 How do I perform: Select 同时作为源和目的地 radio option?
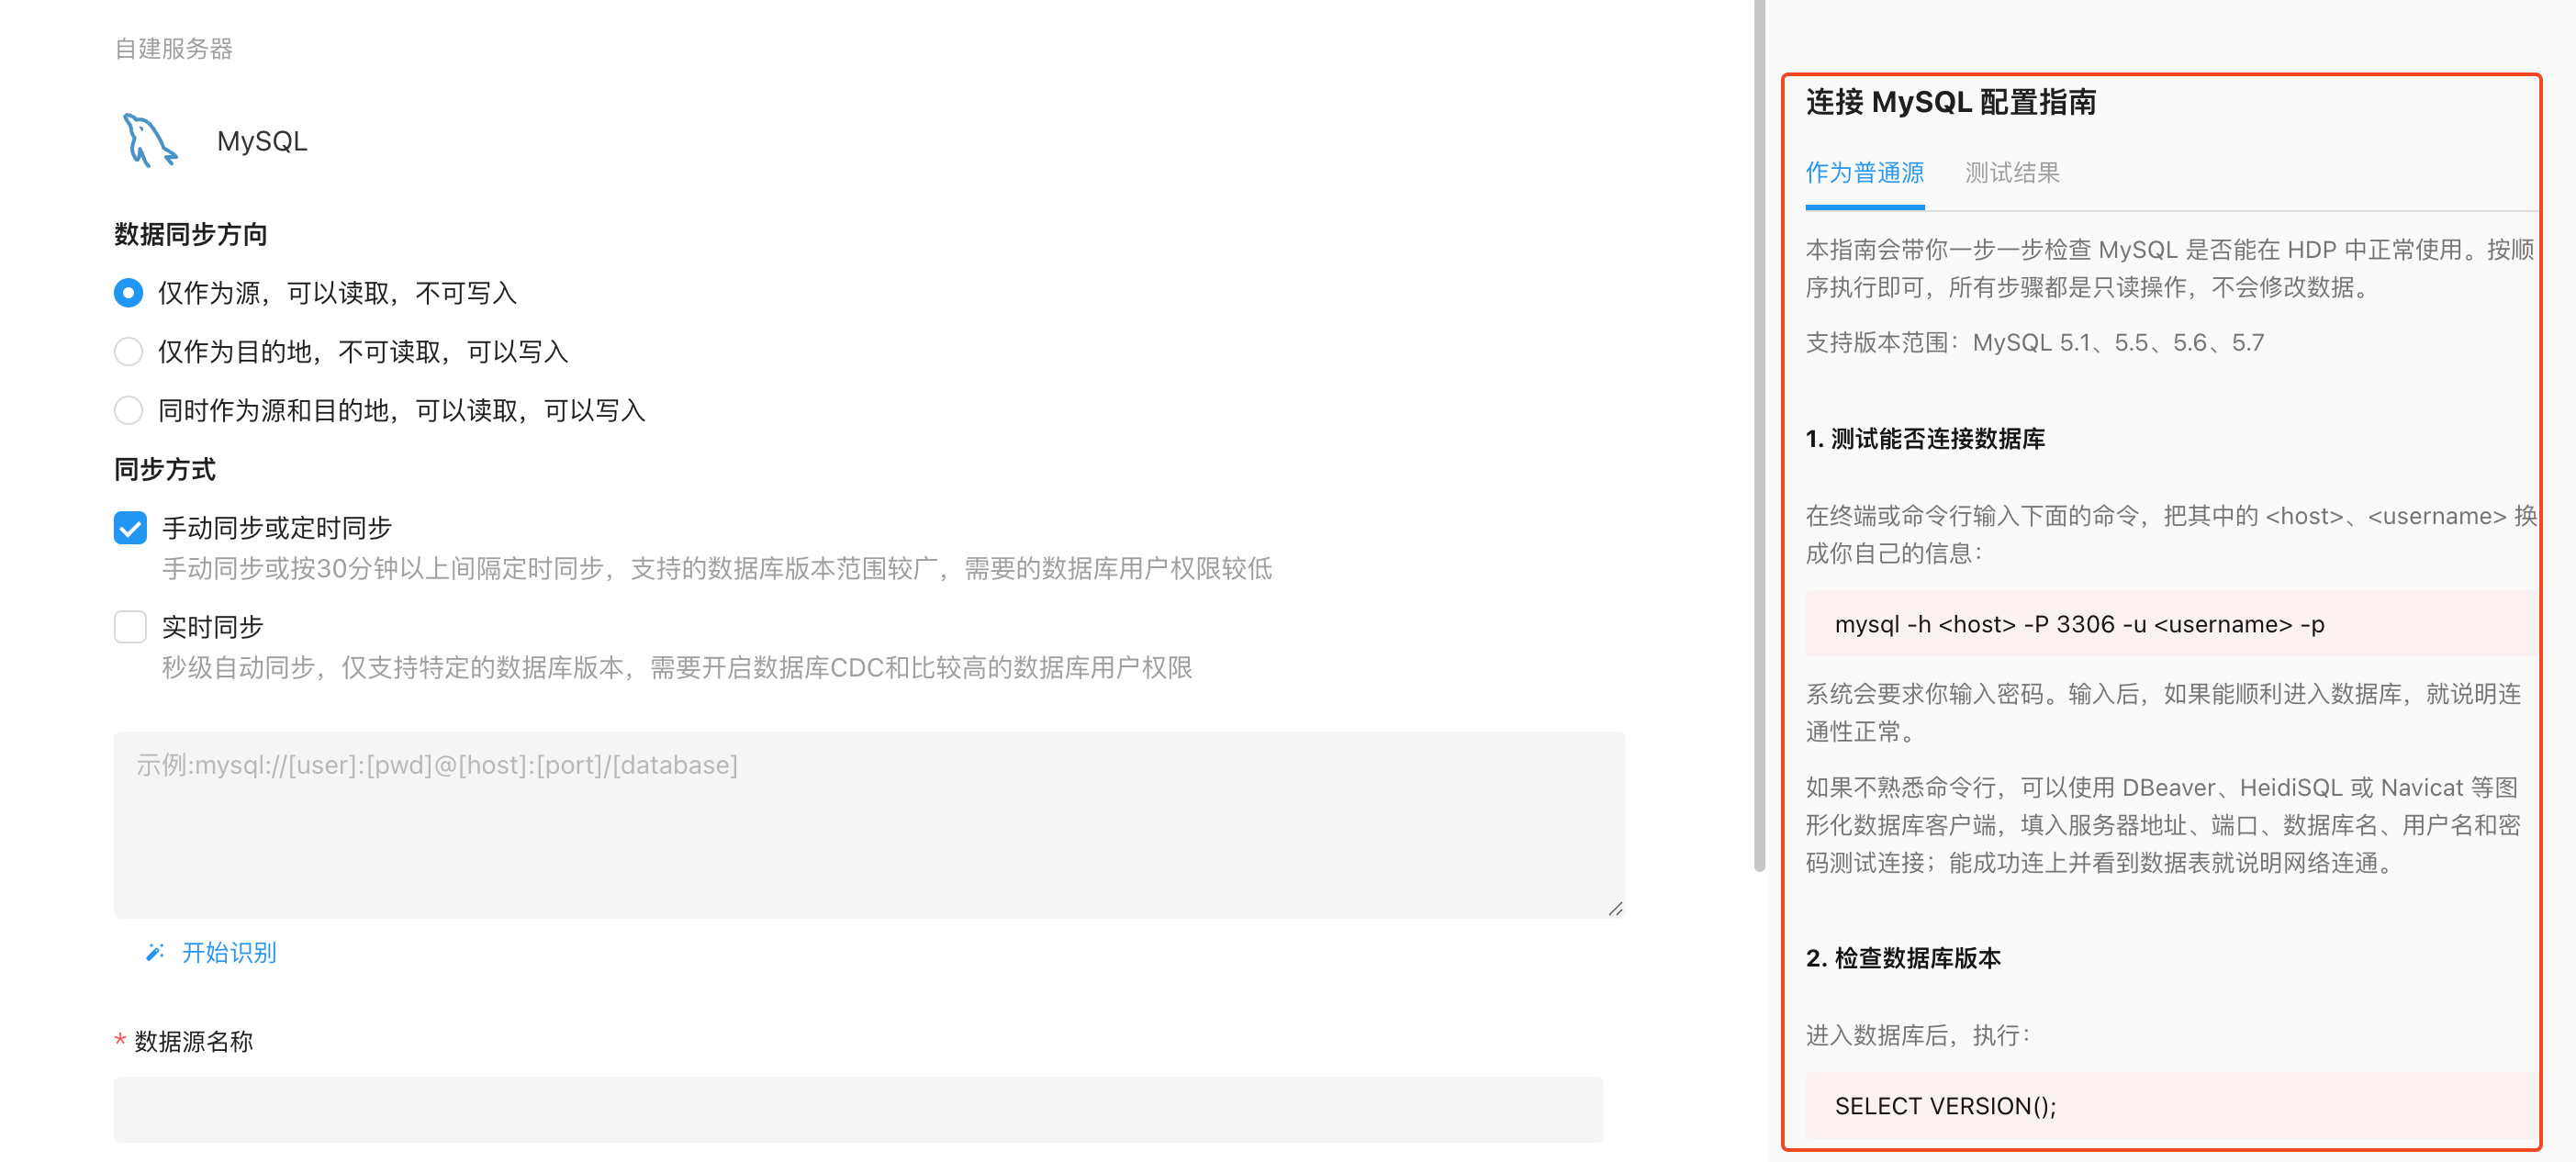coord(129,411)
